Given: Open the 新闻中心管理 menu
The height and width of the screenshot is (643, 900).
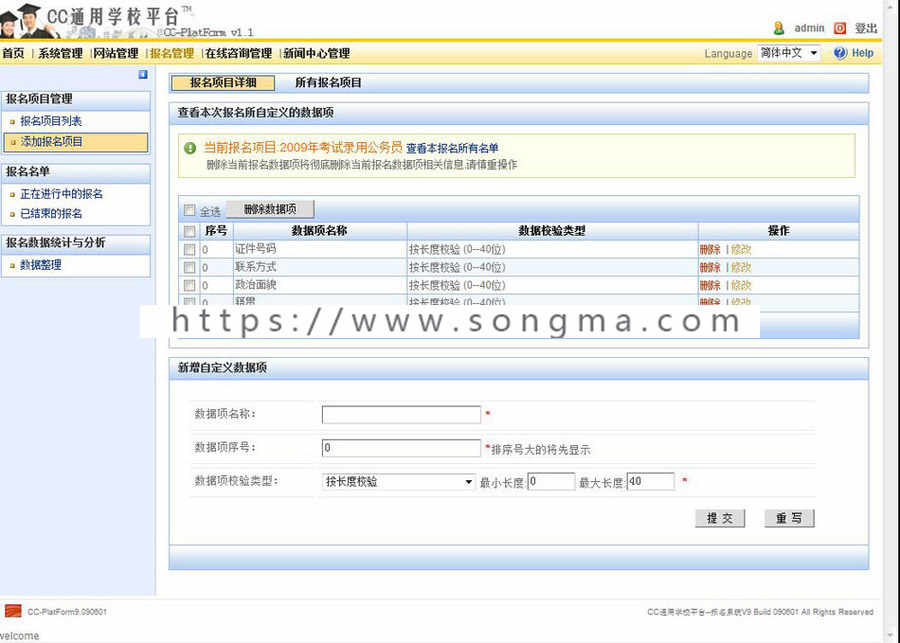Looking at the screenshot, I should tap(317, 53).
